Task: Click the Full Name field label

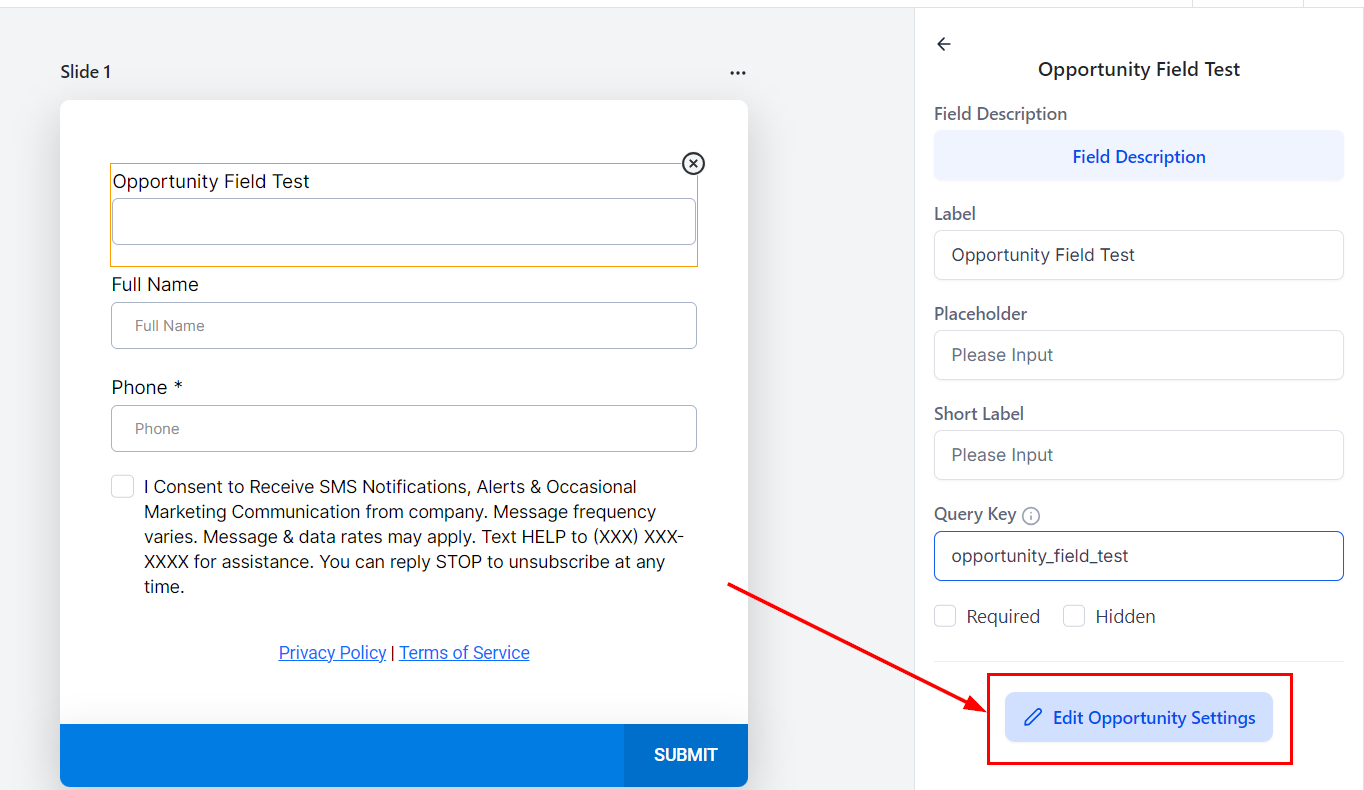Action: (x=155, y=284)
